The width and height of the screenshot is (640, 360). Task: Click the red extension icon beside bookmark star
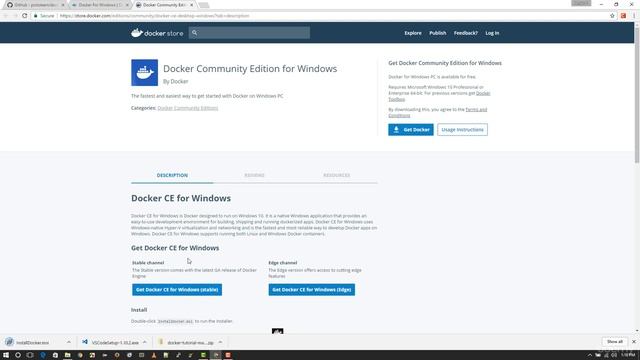623,16
